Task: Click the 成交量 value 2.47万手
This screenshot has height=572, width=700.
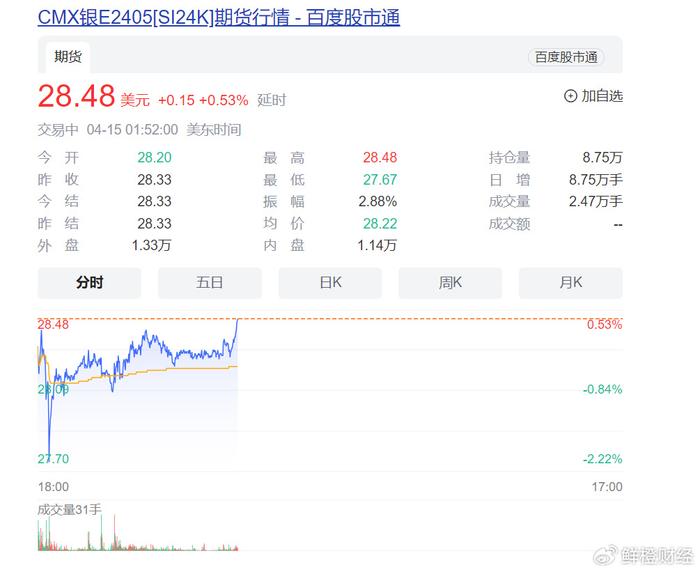Action: tap(596, 201)
